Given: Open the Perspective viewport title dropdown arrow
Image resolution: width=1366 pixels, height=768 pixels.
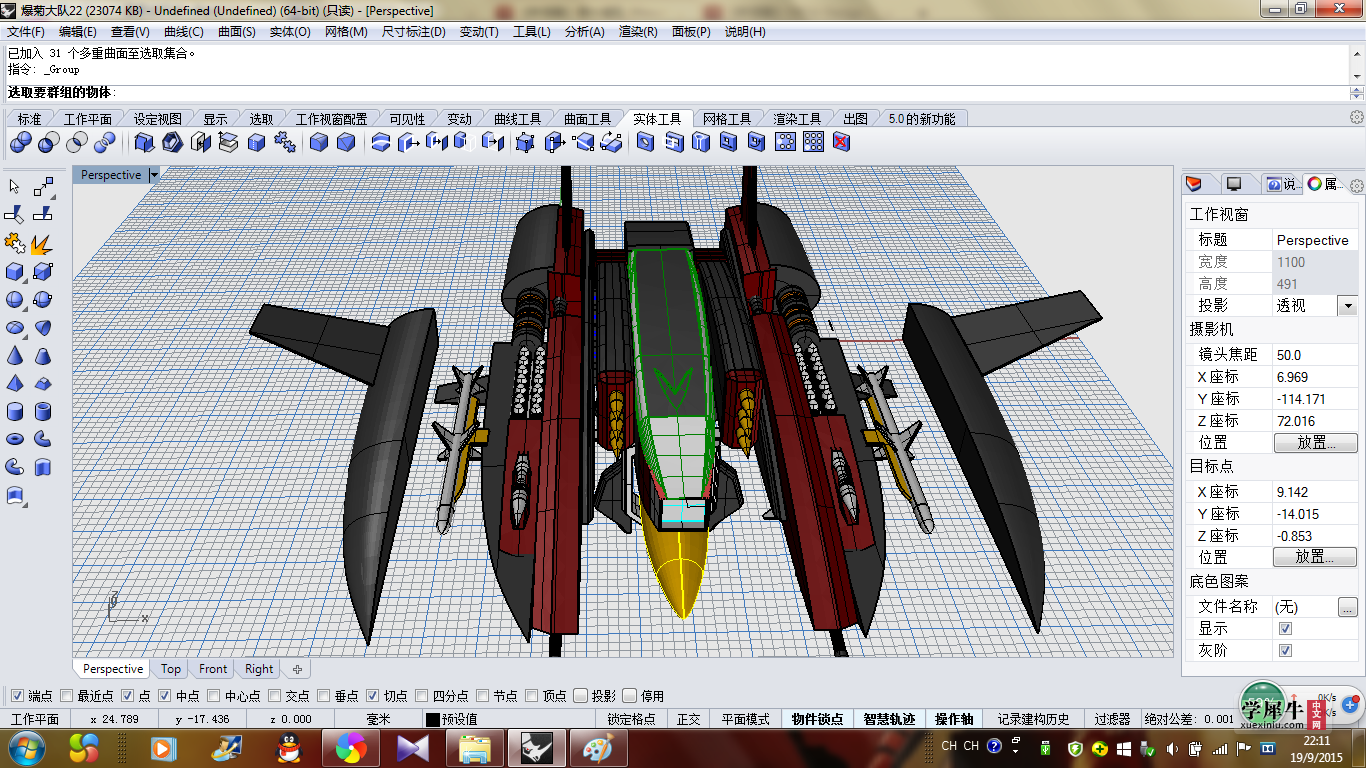Looking at the screenshot, I should click(154, 175).
